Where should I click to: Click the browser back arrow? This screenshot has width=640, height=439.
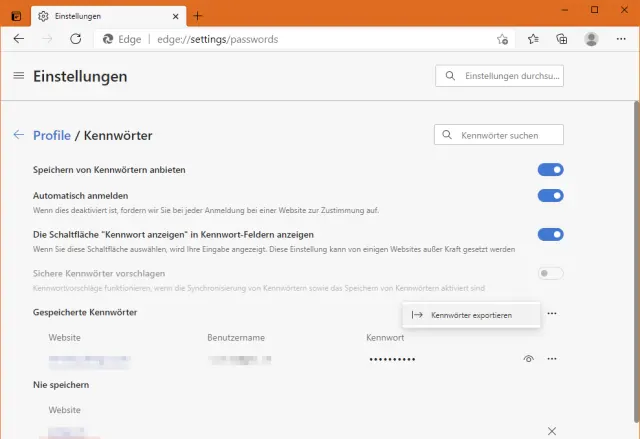point(19,39)
